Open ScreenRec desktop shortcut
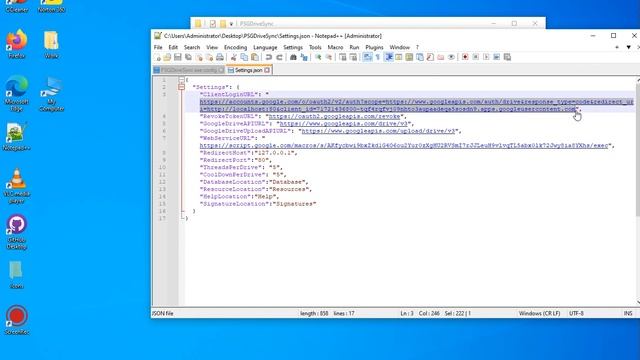 [x=17, y=320]
